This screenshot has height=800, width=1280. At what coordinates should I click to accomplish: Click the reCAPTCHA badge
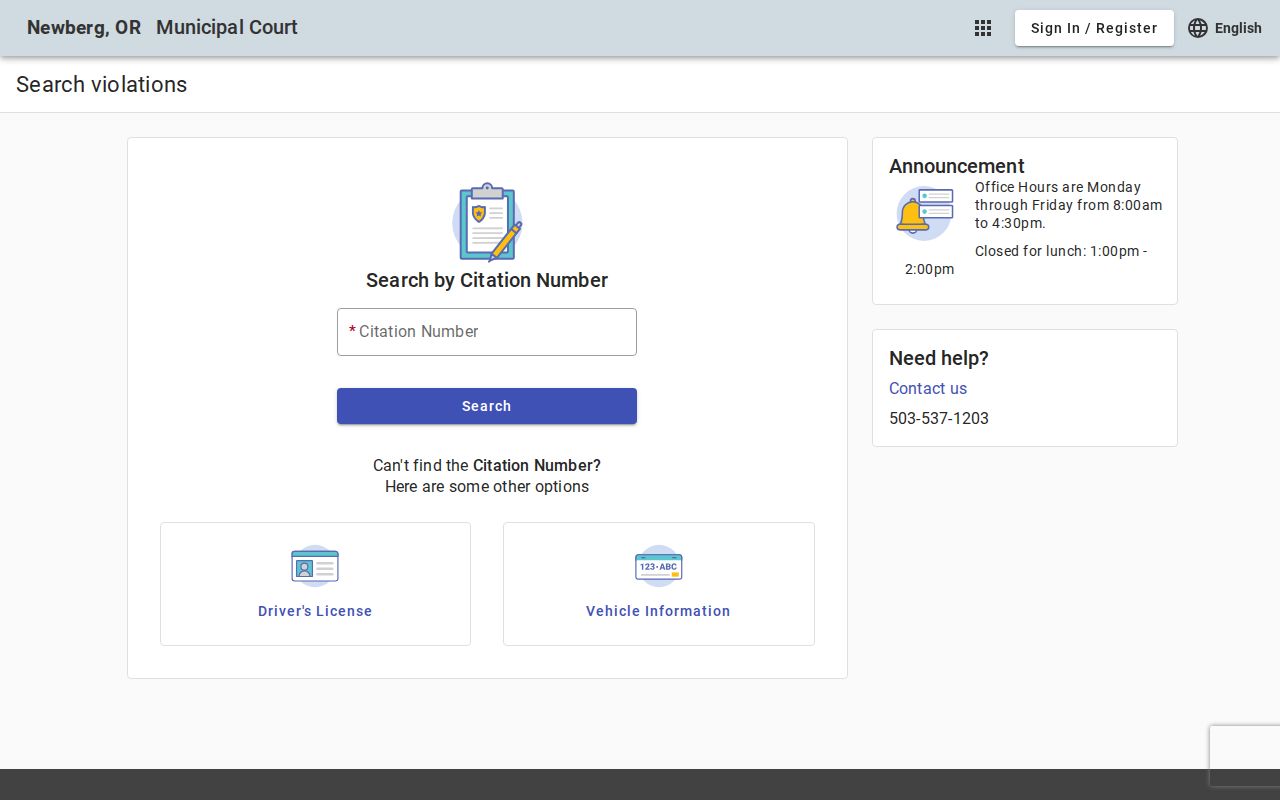1245,756
